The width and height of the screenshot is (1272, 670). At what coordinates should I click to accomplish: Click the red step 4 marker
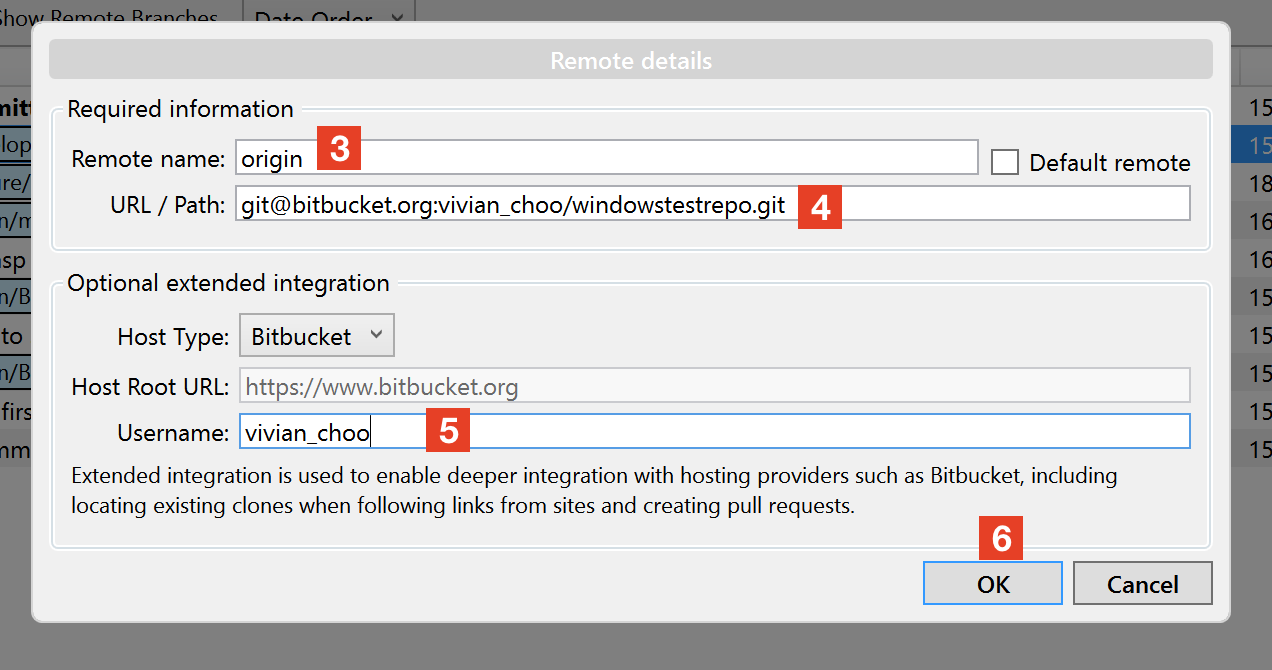click(x=818, y=208)
